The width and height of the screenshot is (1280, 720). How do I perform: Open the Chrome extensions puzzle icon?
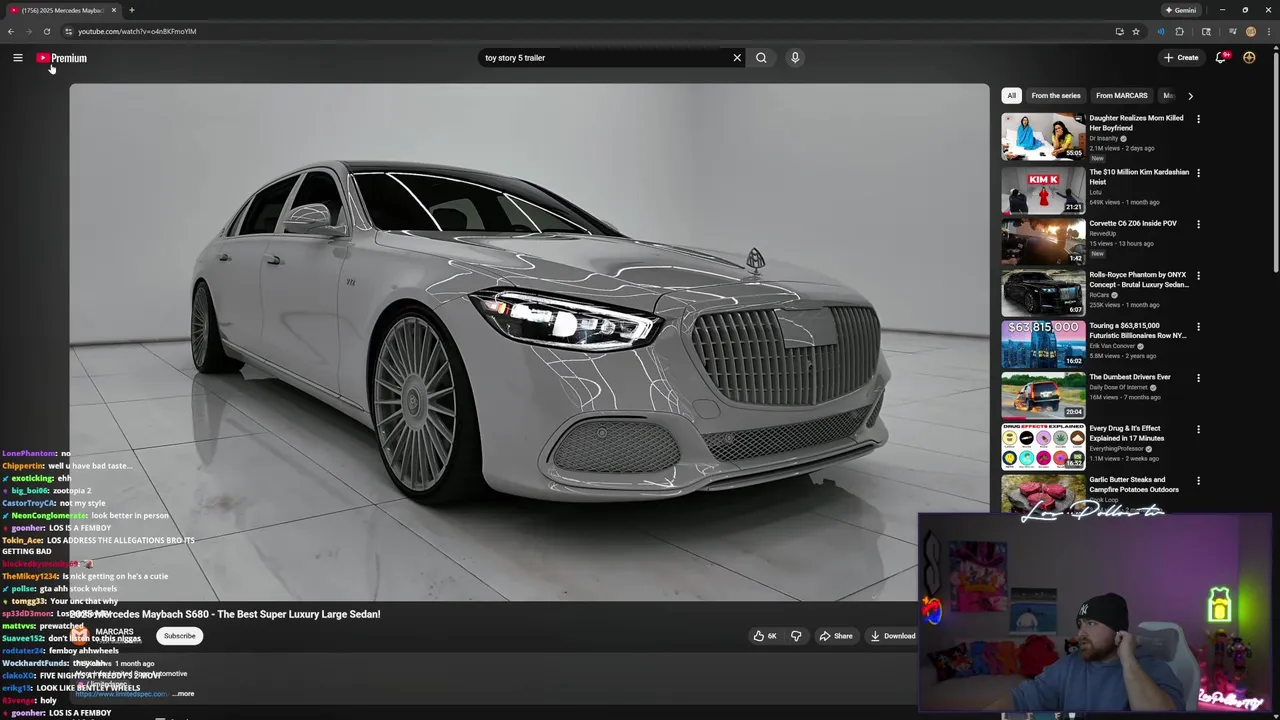1179,31
